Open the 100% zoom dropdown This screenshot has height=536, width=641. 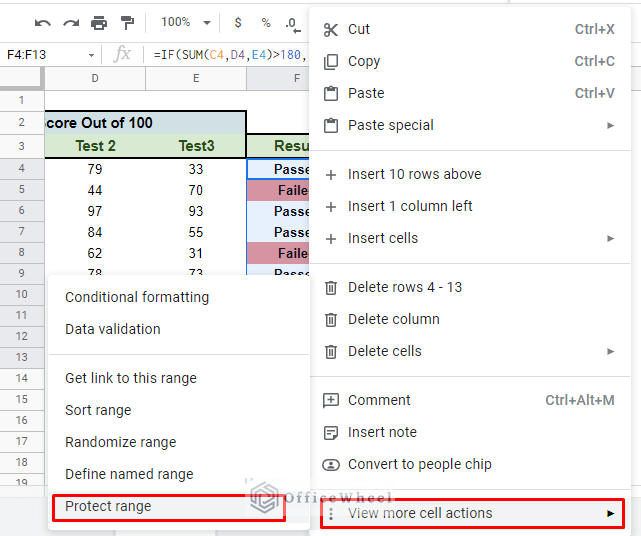click(x=186, y=22)
